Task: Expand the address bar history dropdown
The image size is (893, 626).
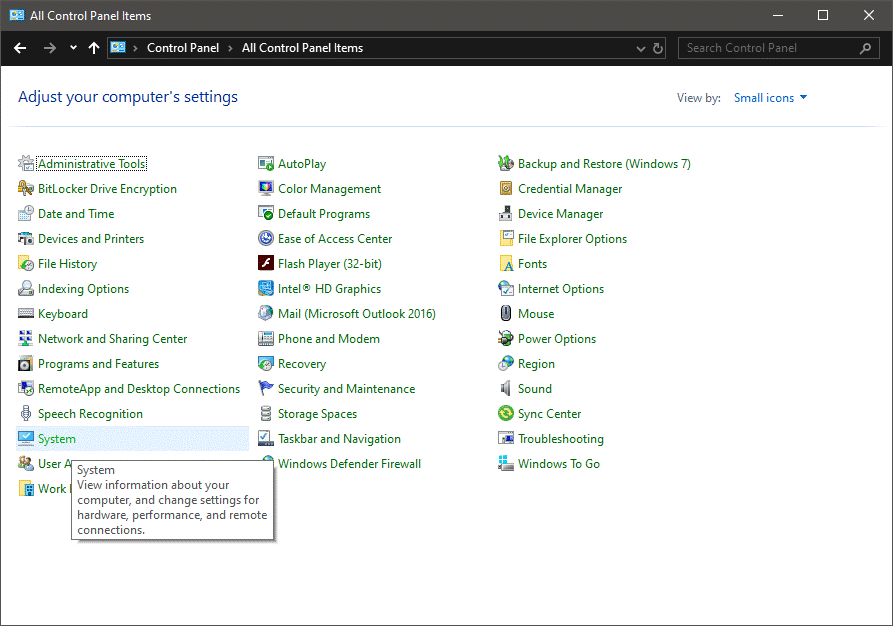Action: click(641, 47)
